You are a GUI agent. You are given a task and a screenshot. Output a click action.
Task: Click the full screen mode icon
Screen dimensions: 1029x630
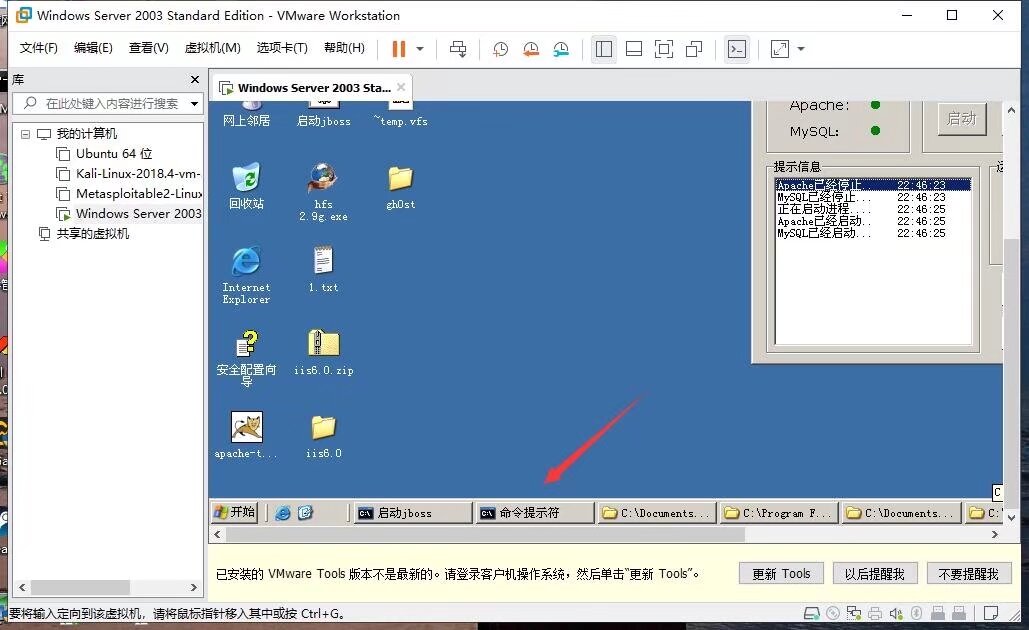coord(663,49)
